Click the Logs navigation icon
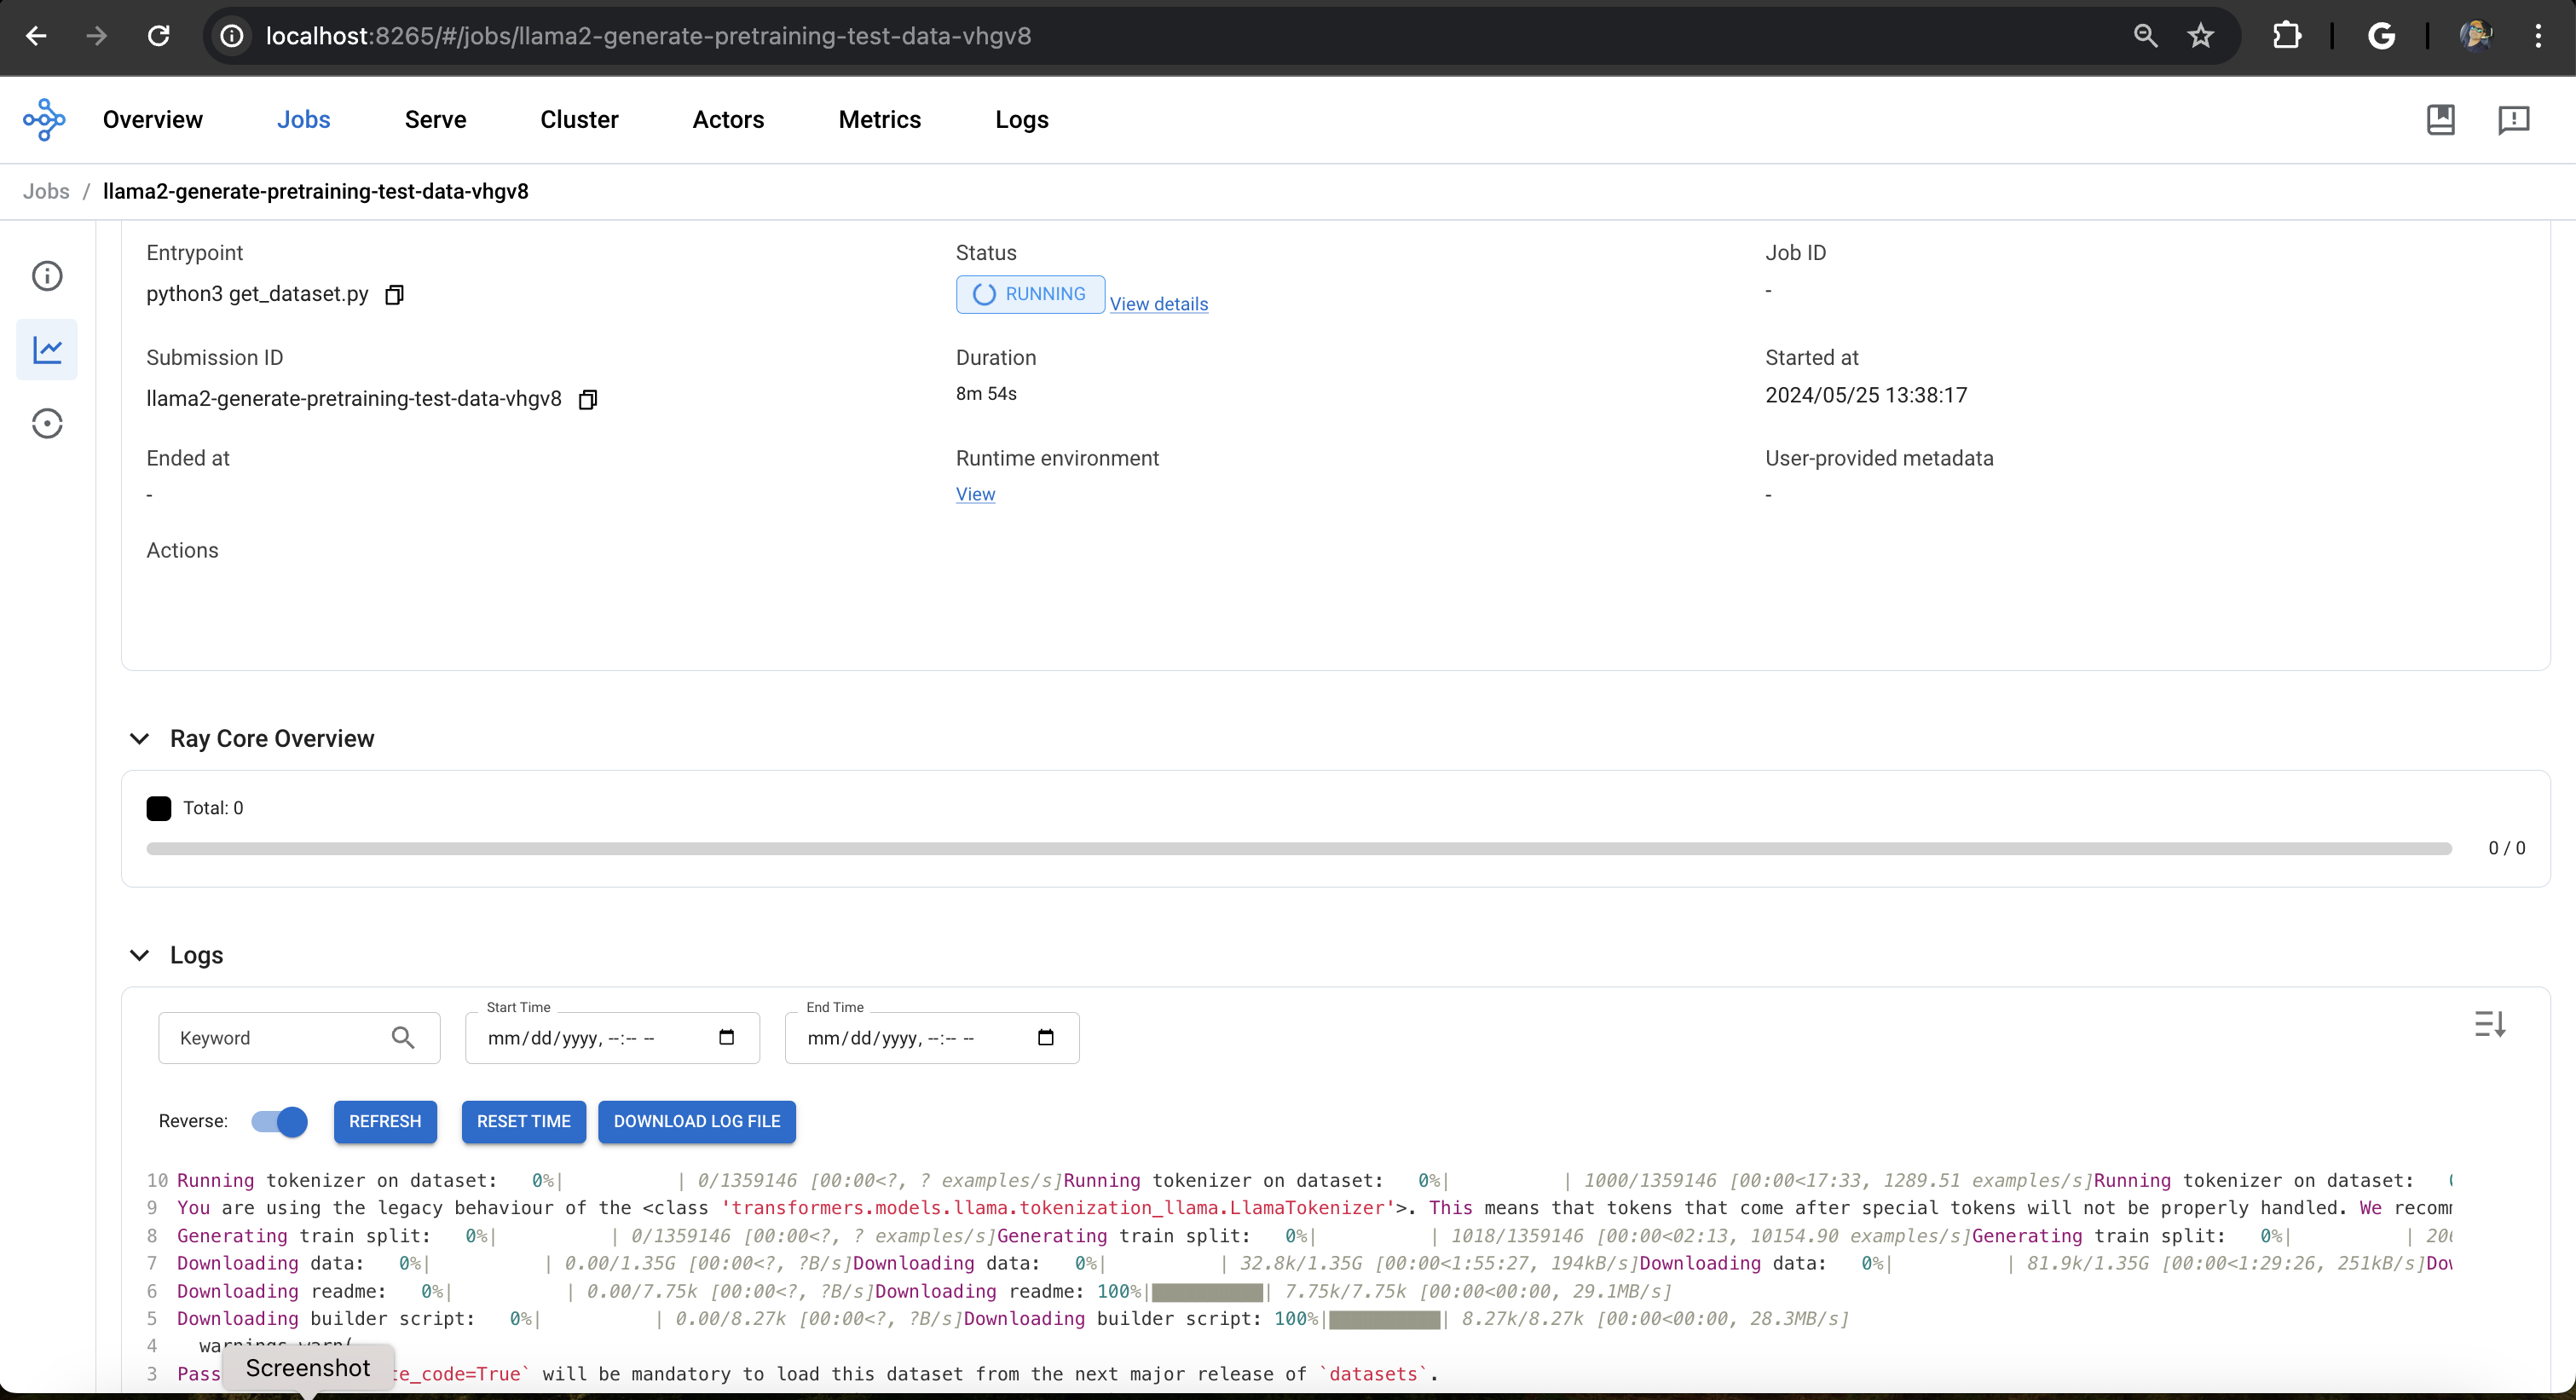 pyautogui.click(x=1020, y=119)
